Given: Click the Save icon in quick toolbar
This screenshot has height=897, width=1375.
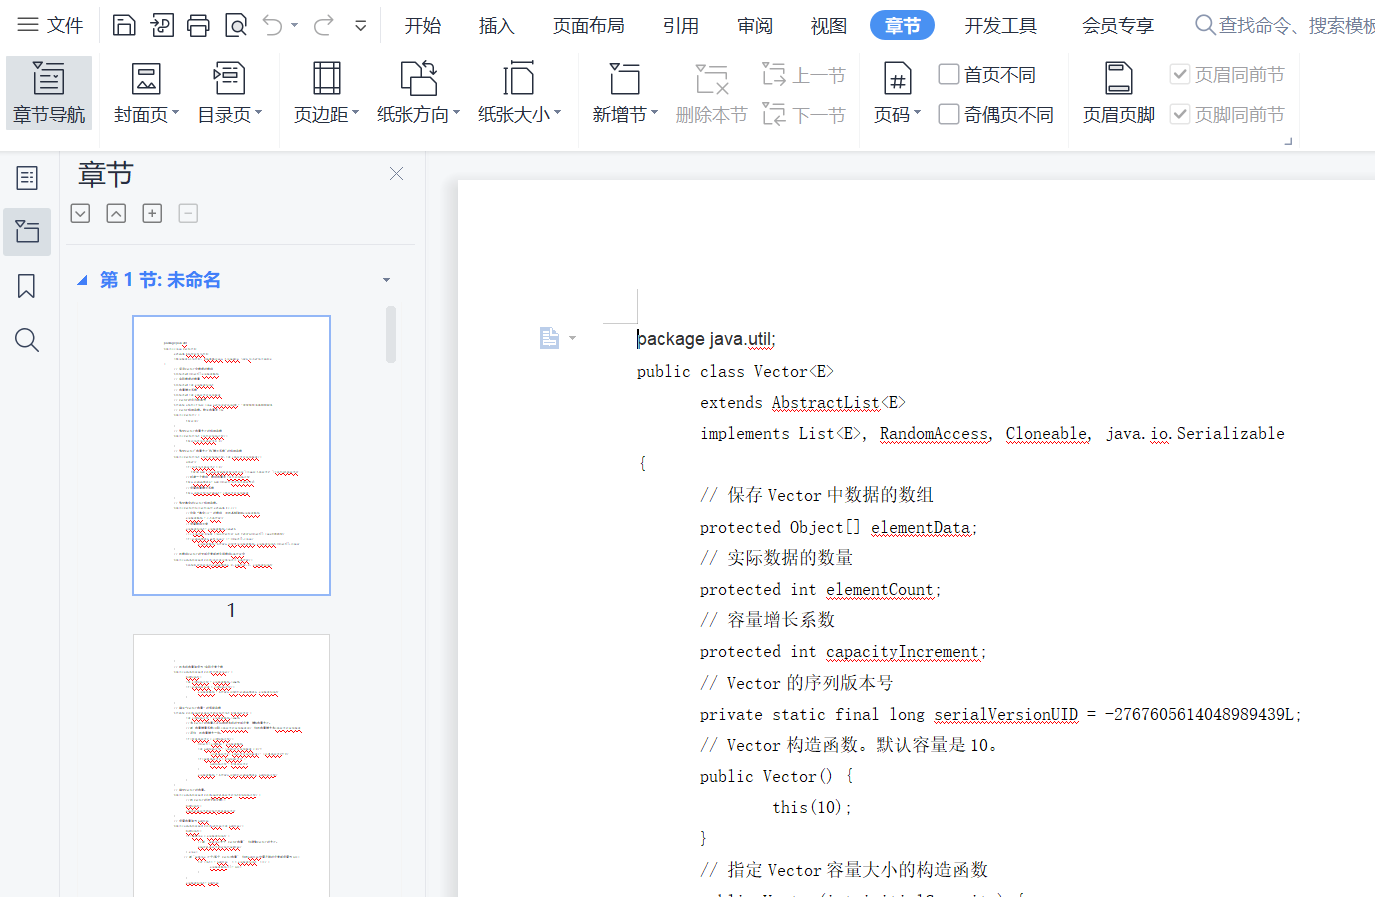Looking at the screenshot, I should (124, 25).
